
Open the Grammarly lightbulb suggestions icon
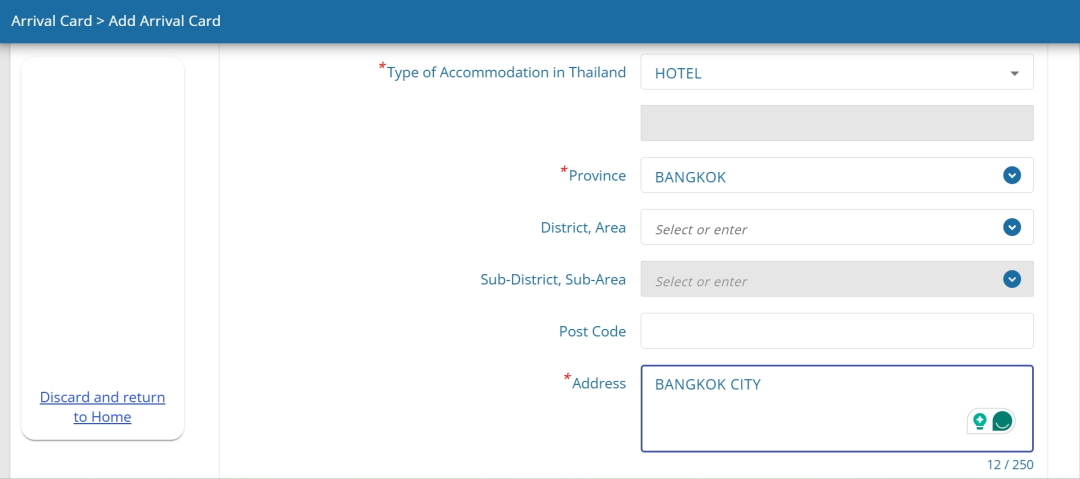point(979,420)
